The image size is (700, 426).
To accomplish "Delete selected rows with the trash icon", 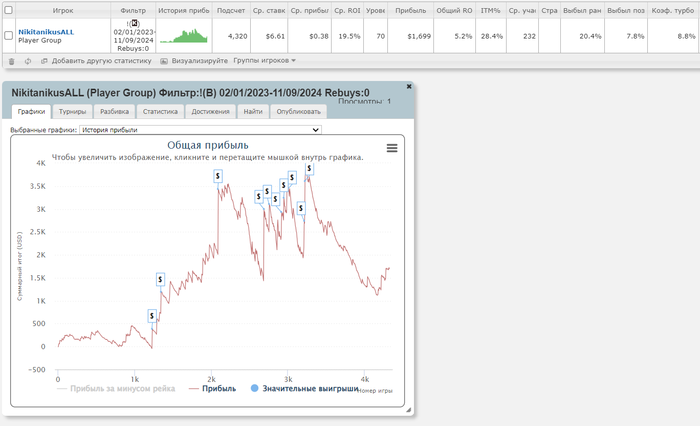I will point(12,61).
